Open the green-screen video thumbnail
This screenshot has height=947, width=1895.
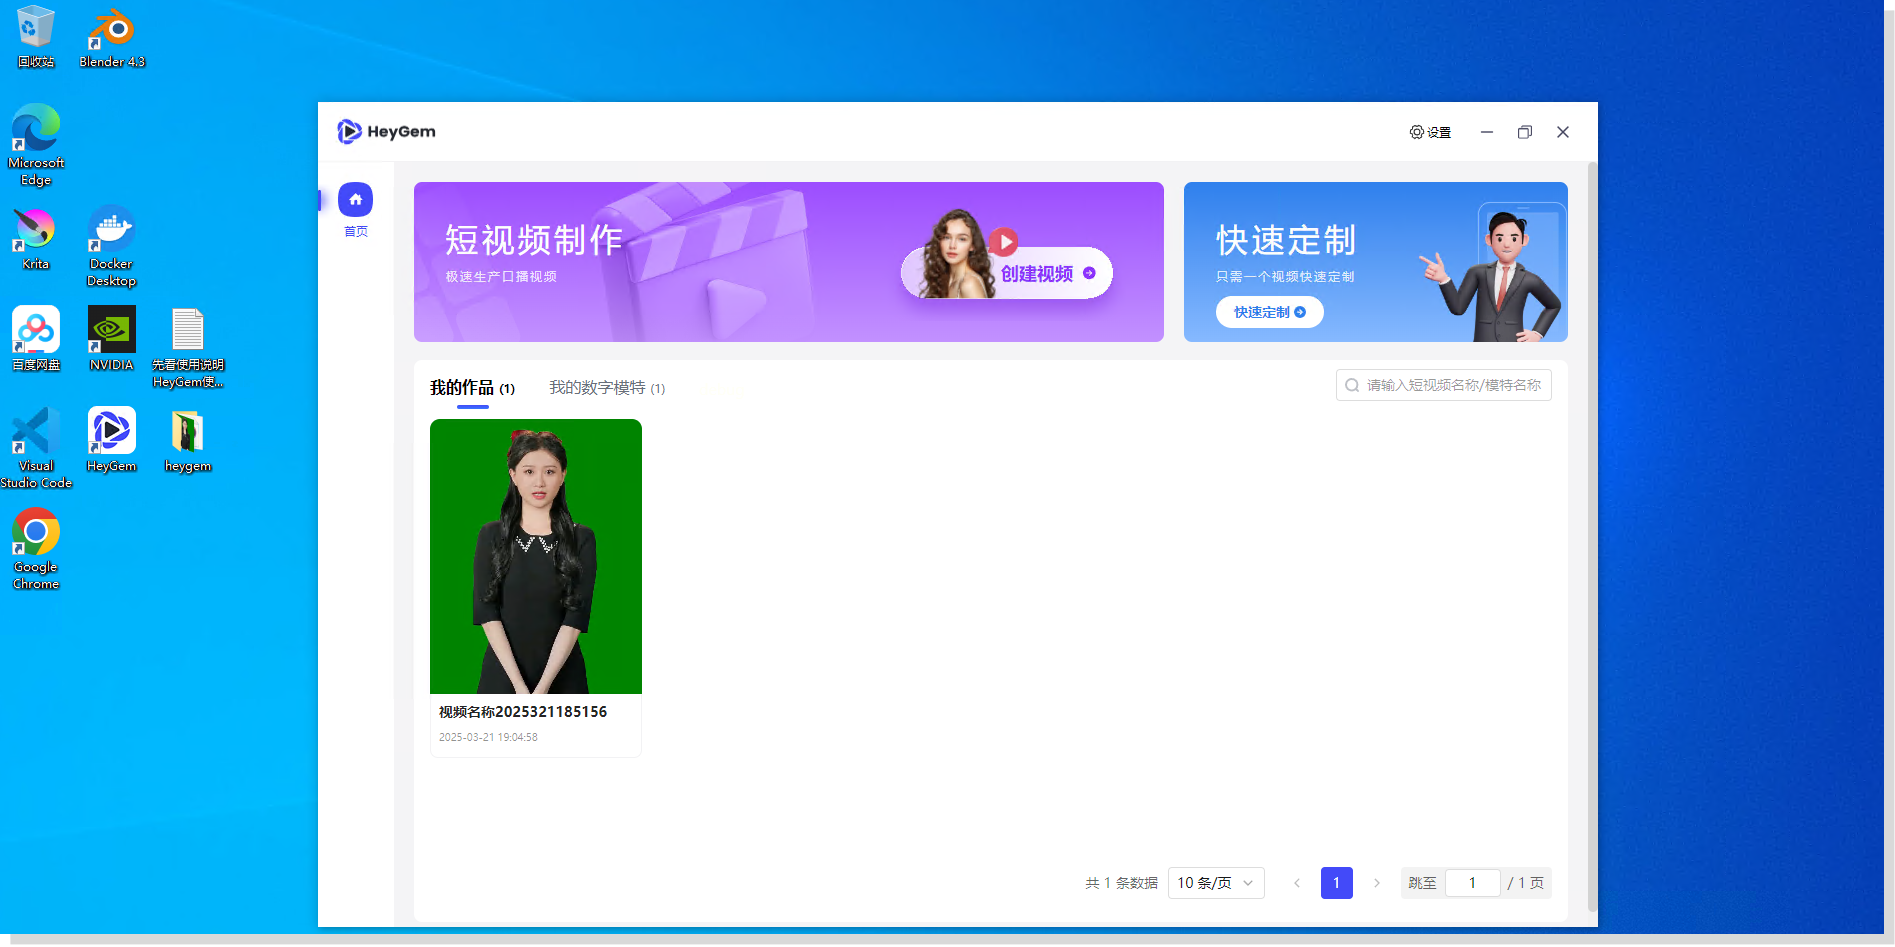tap(536, 556)
